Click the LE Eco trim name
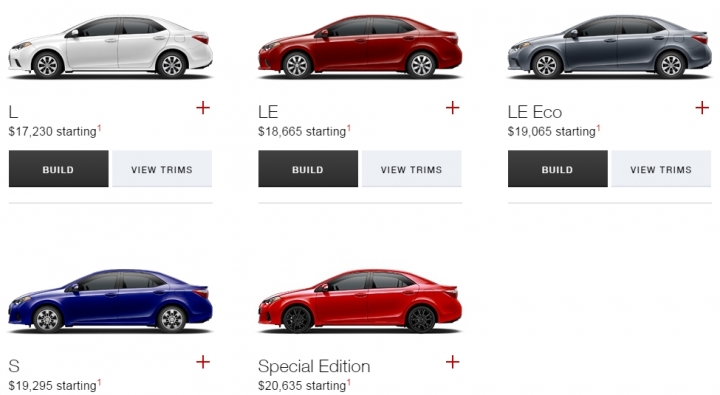This screenshot has width=720, height=395. [x=535, y=112]
